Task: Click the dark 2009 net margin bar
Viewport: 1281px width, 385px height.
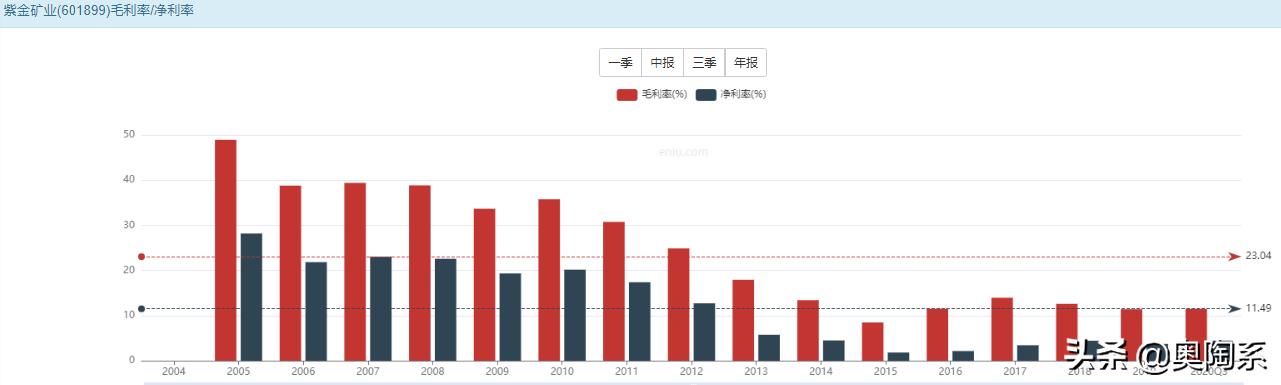Action: point(510,317)
